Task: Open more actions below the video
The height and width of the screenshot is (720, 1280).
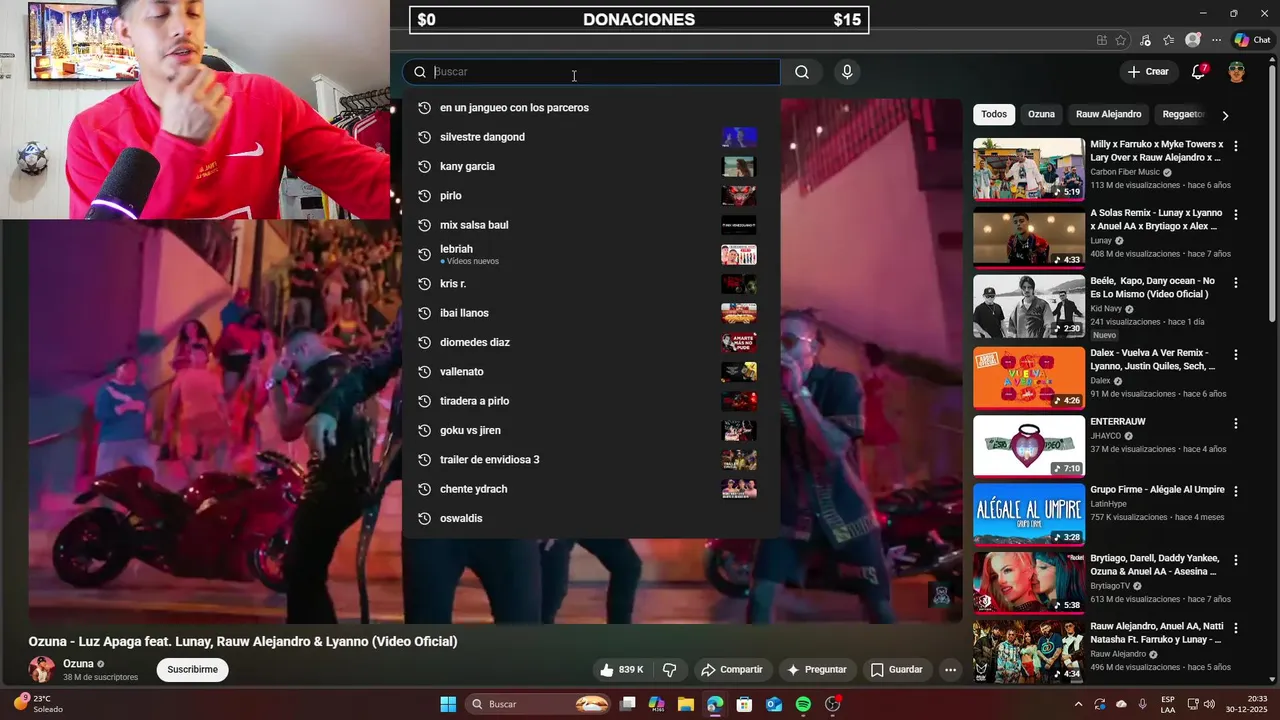Action: click(x=951, y=670)
